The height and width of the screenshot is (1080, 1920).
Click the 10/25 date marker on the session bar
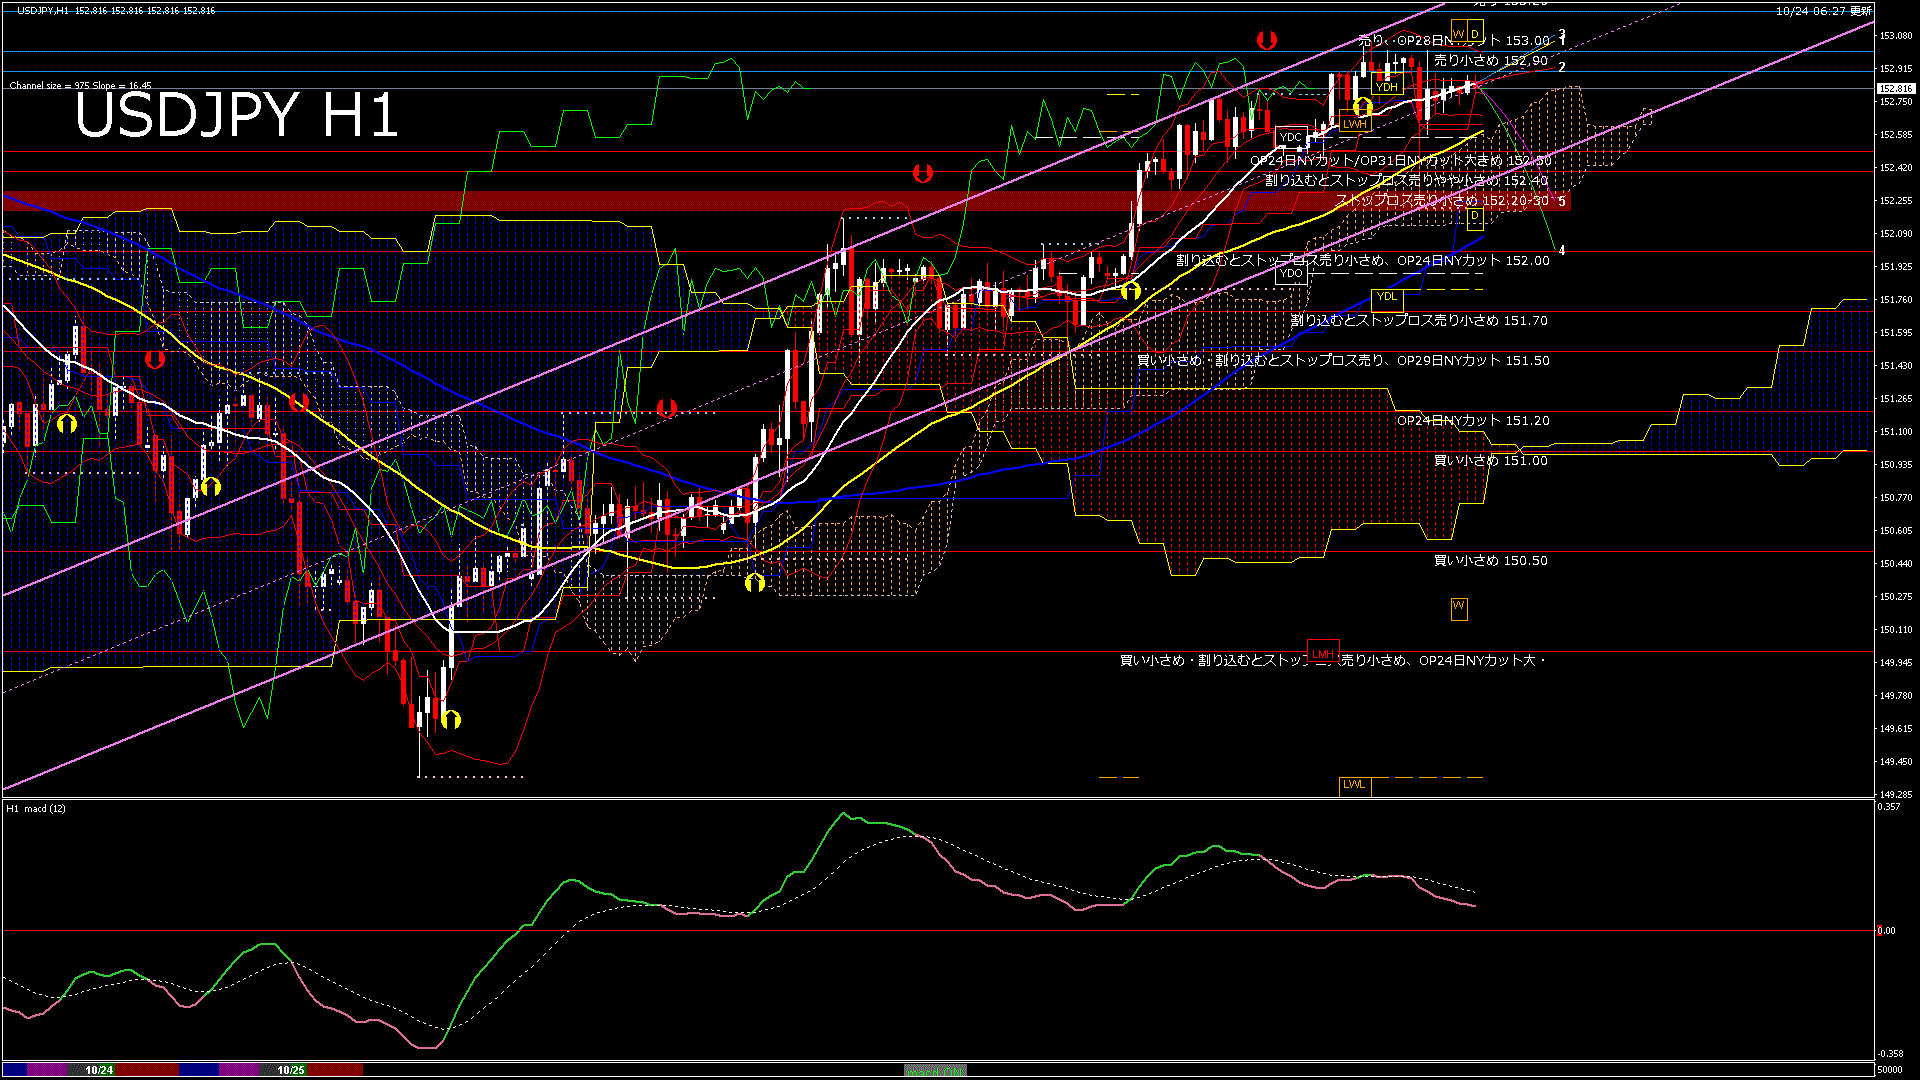pyautogui.click(x=291, y=1070)
